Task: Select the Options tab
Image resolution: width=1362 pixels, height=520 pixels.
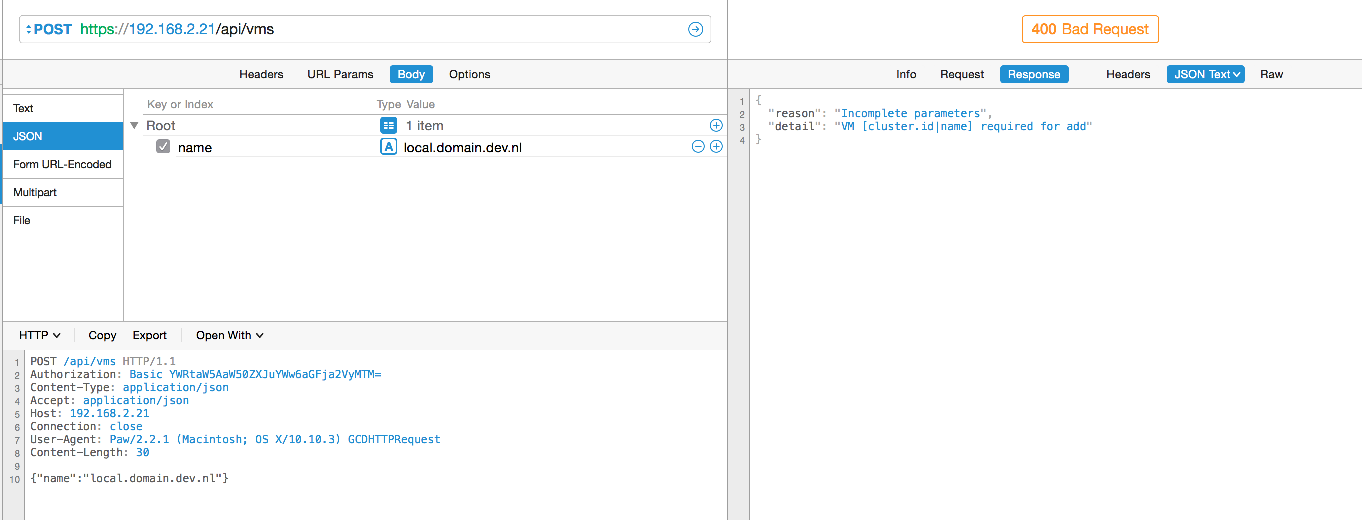Action: [469, 74]
